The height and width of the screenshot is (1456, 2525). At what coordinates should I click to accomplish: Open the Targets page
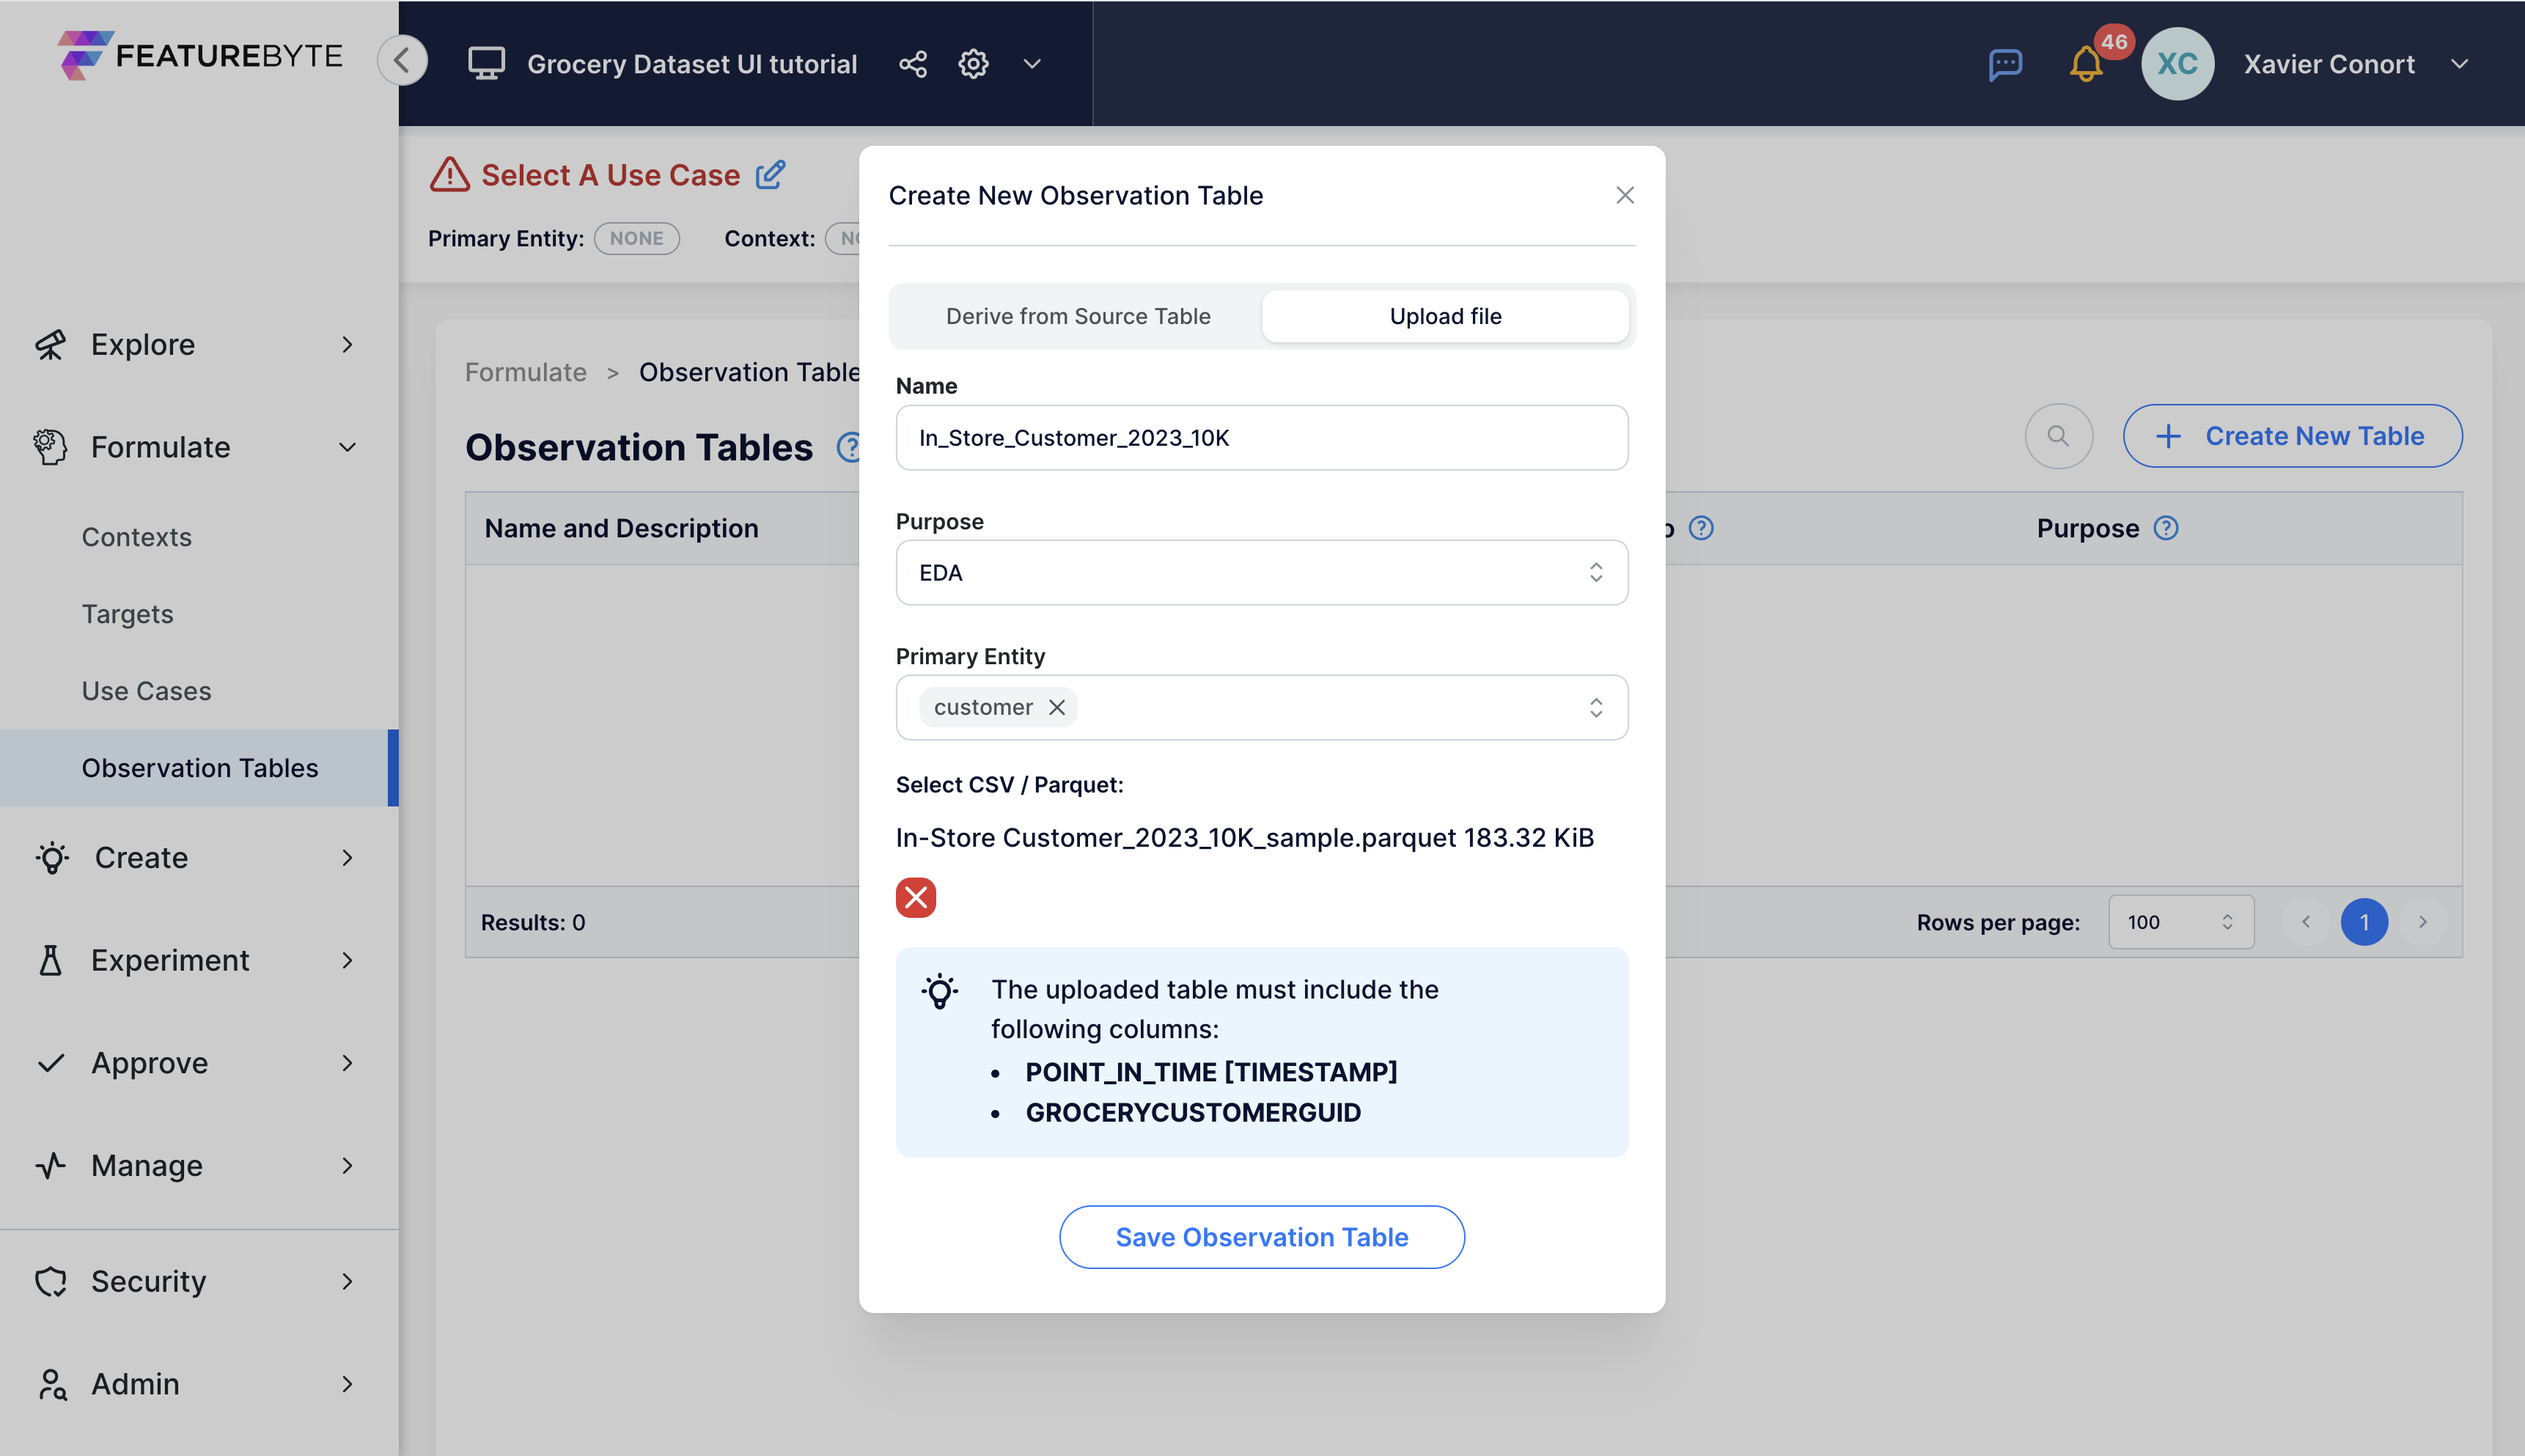[128, 614]
